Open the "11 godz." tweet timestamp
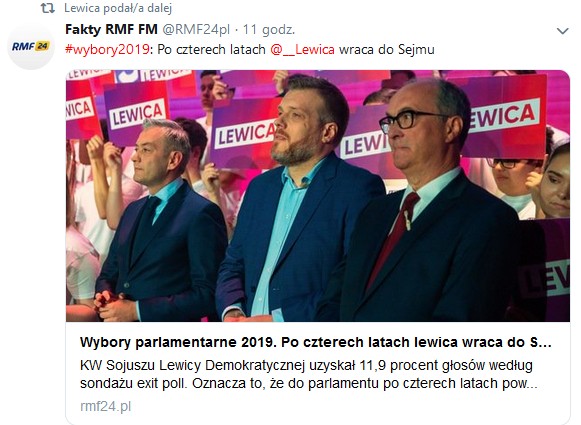The image size is (581, 425). tap(269, 30)
